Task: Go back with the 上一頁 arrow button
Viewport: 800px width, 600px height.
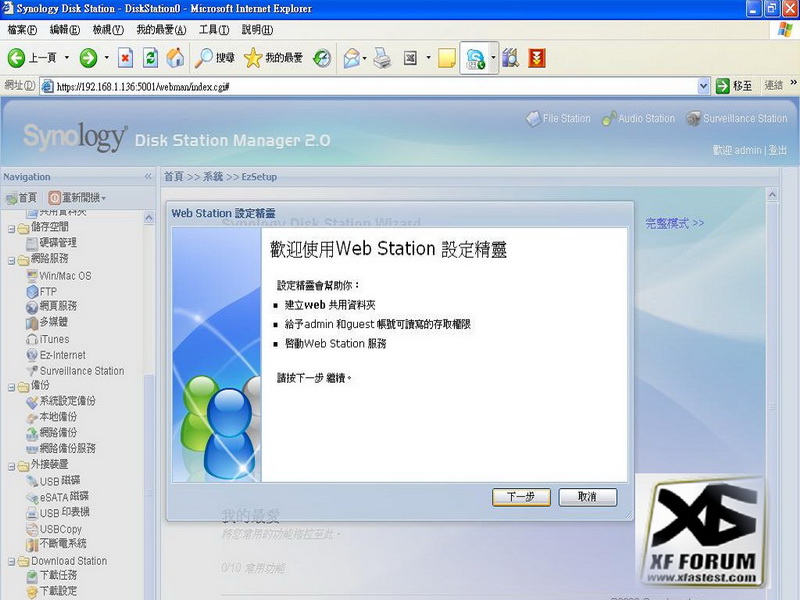Action: 32,58
